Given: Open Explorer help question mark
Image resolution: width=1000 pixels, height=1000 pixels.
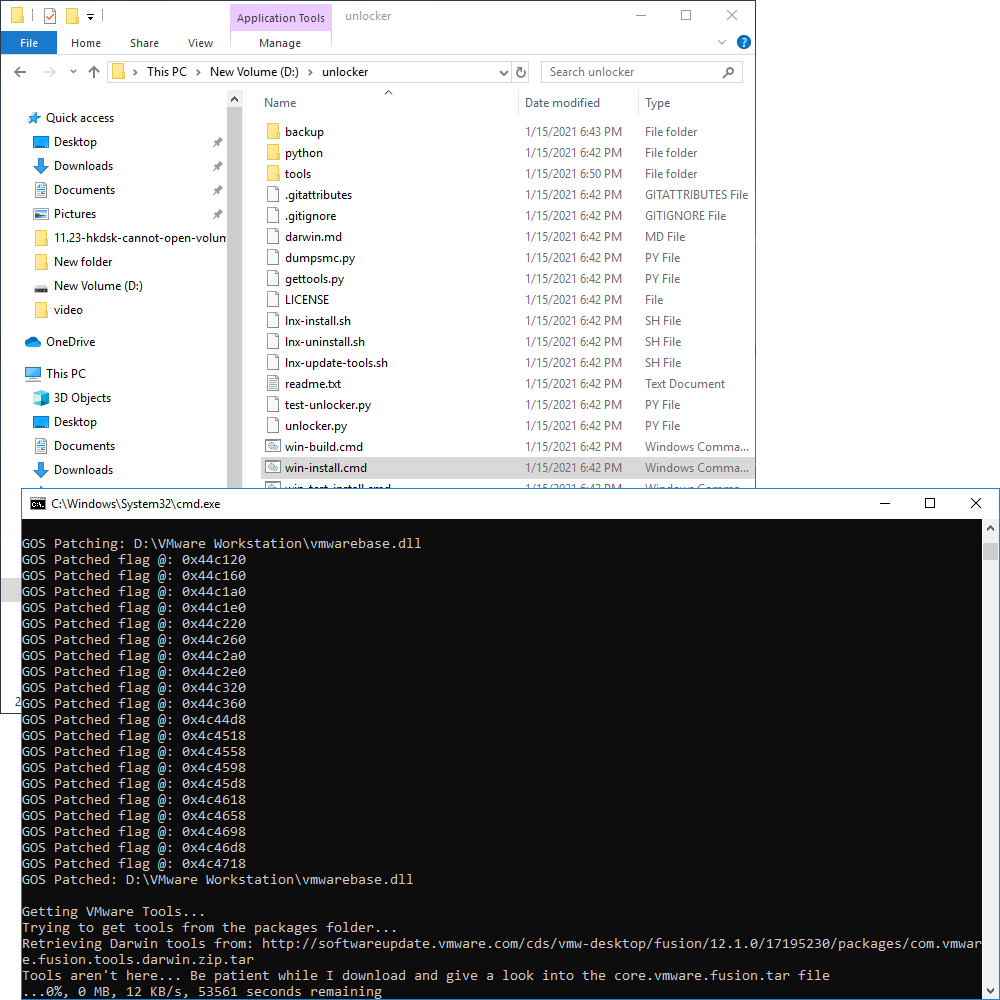Looking at the screenshot, I should (744, 42).
